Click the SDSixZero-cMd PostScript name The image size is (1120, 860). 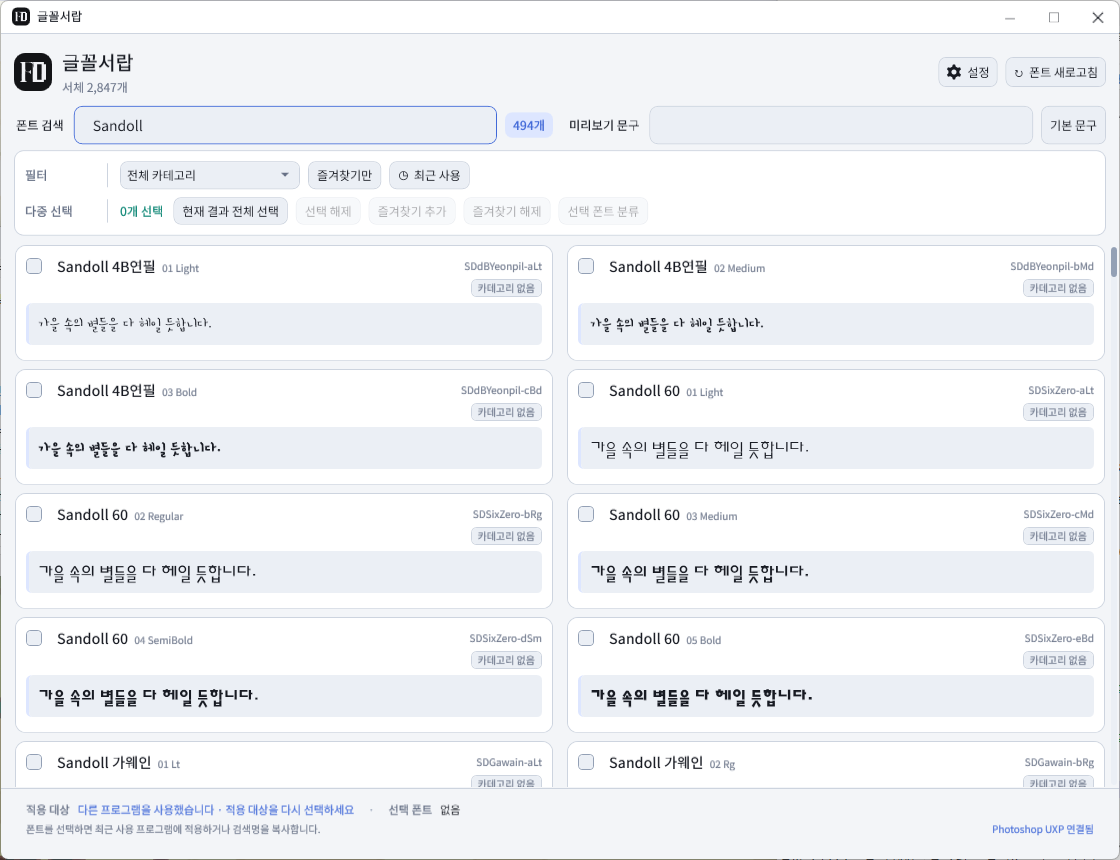click(1059, 514)
